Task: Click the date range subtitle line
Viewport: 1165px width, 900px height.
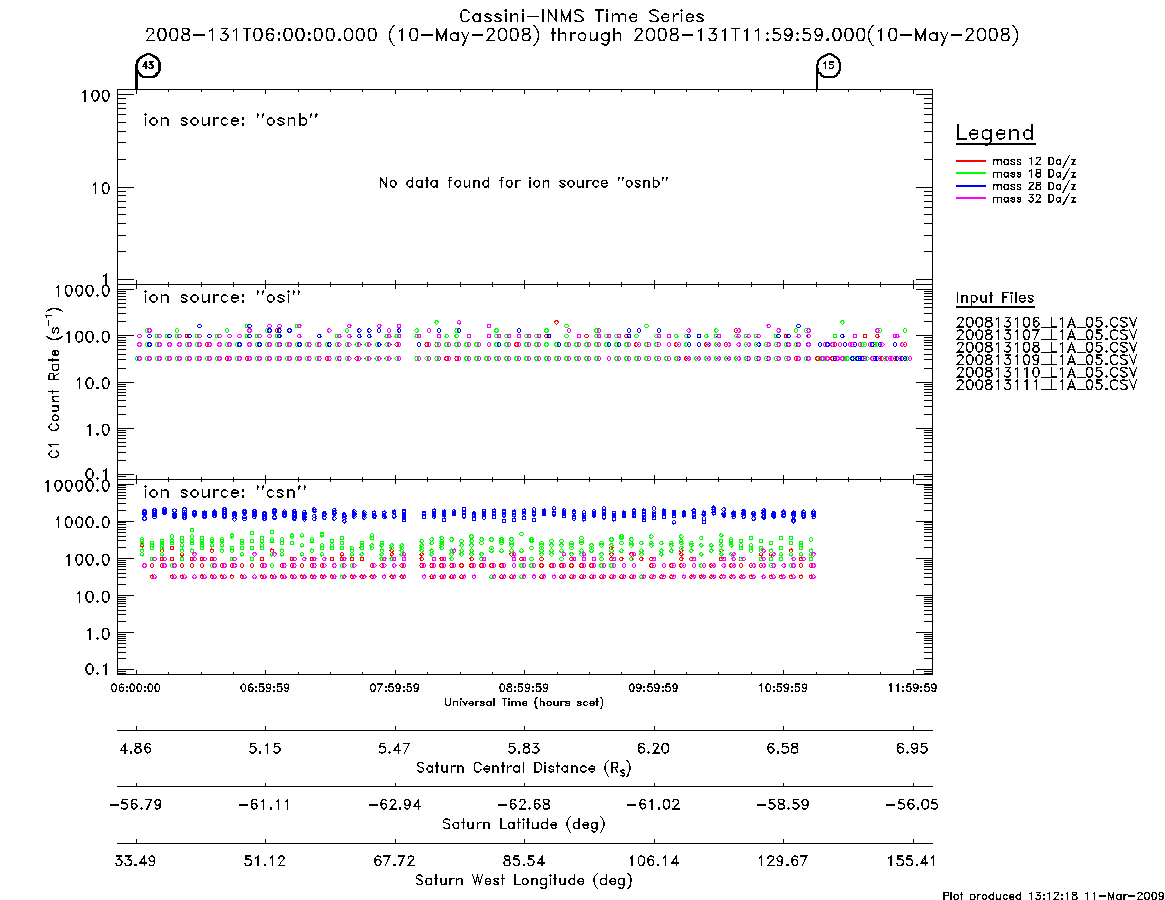Action: (582, 35)
